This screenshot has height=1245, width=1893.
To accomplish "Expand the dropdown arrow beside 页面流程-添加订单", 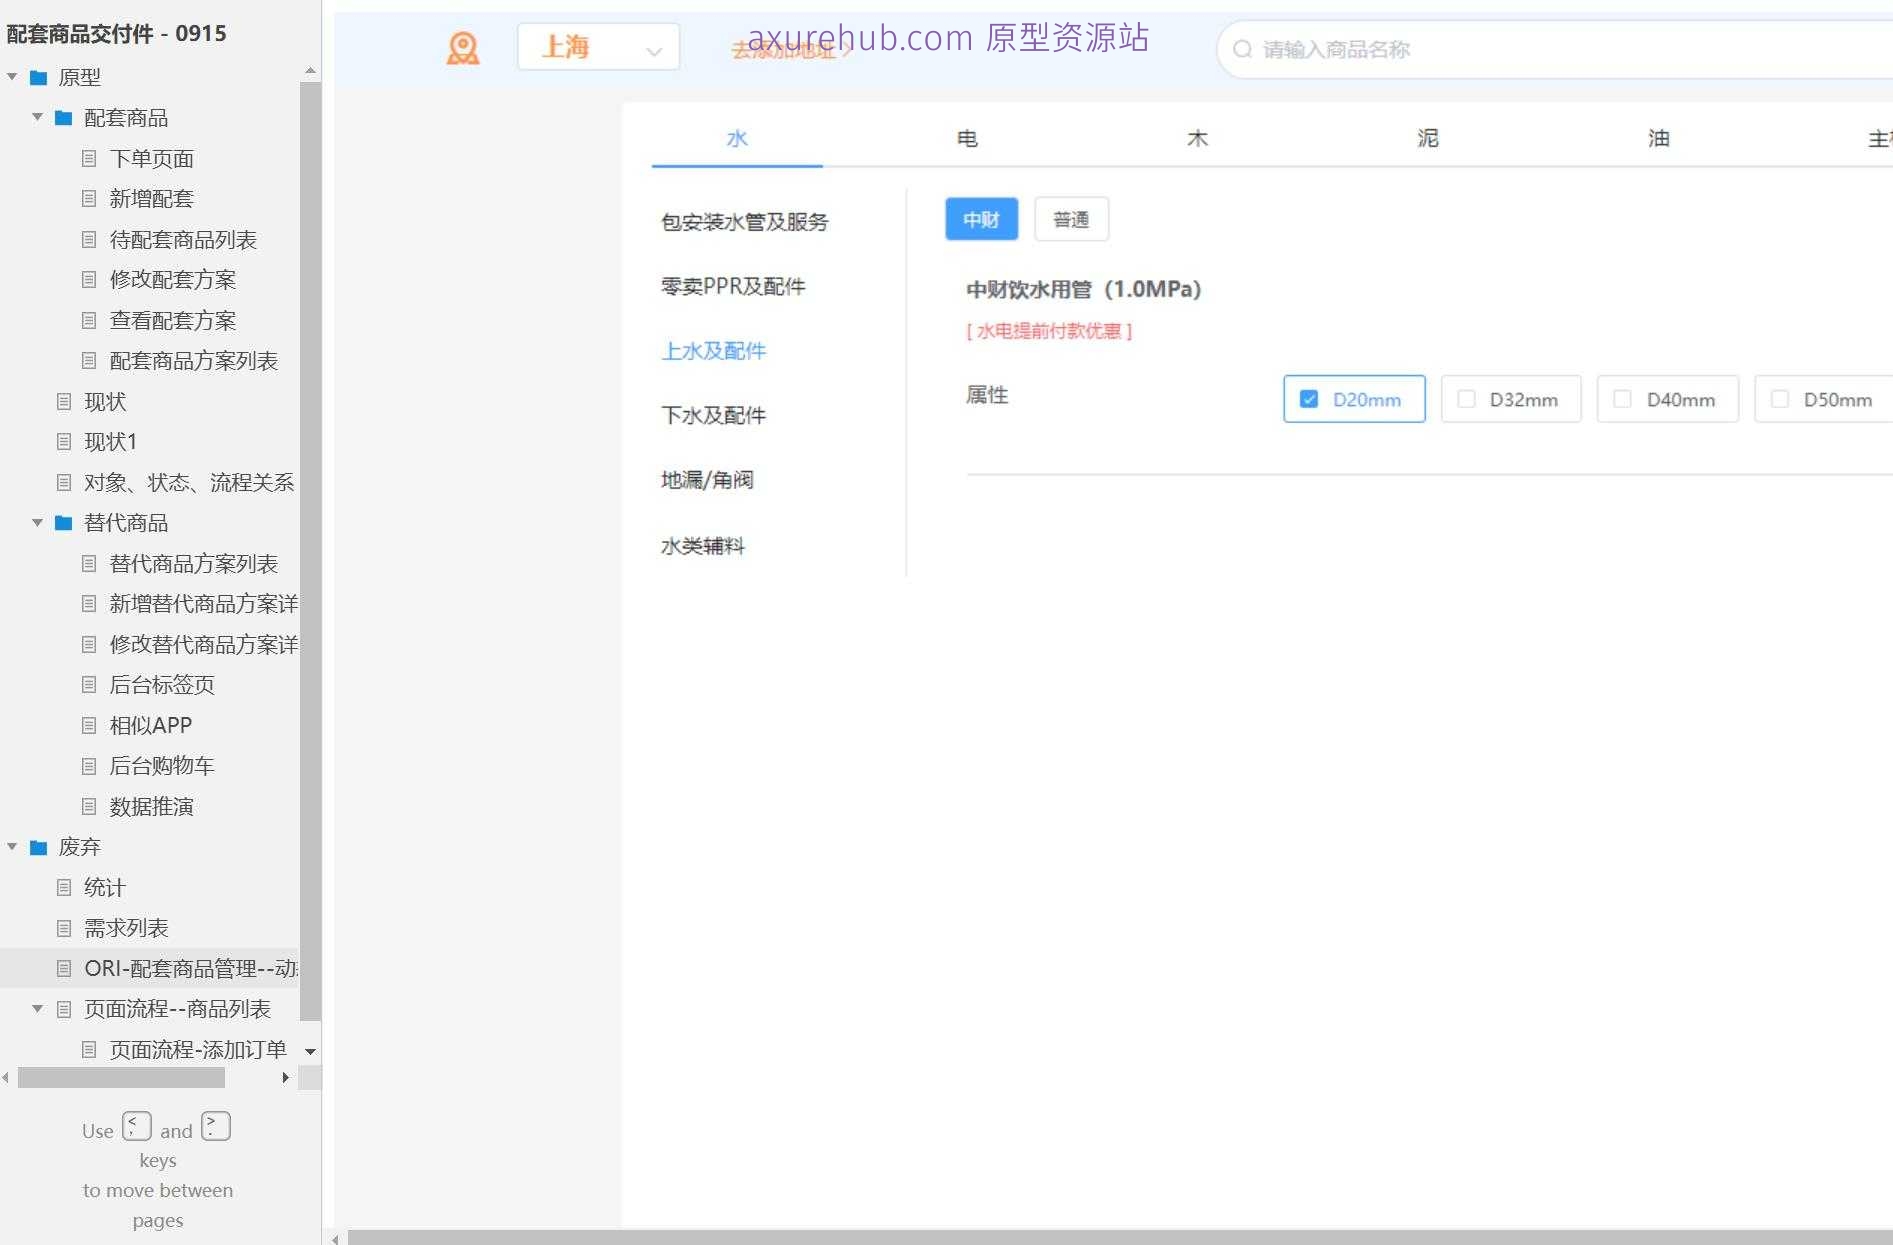I will pyautogui.click(x=310, y=1051).
